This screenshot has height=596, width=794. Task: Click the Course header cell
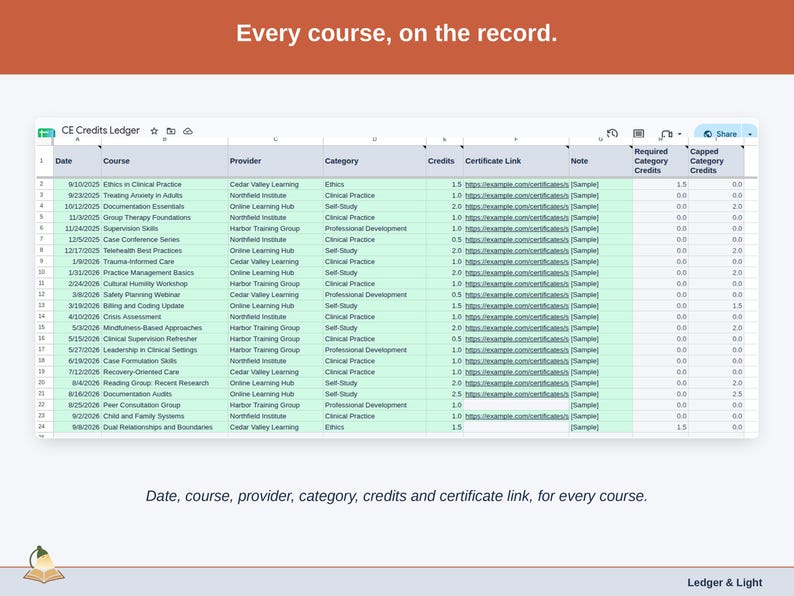(165, 161)
